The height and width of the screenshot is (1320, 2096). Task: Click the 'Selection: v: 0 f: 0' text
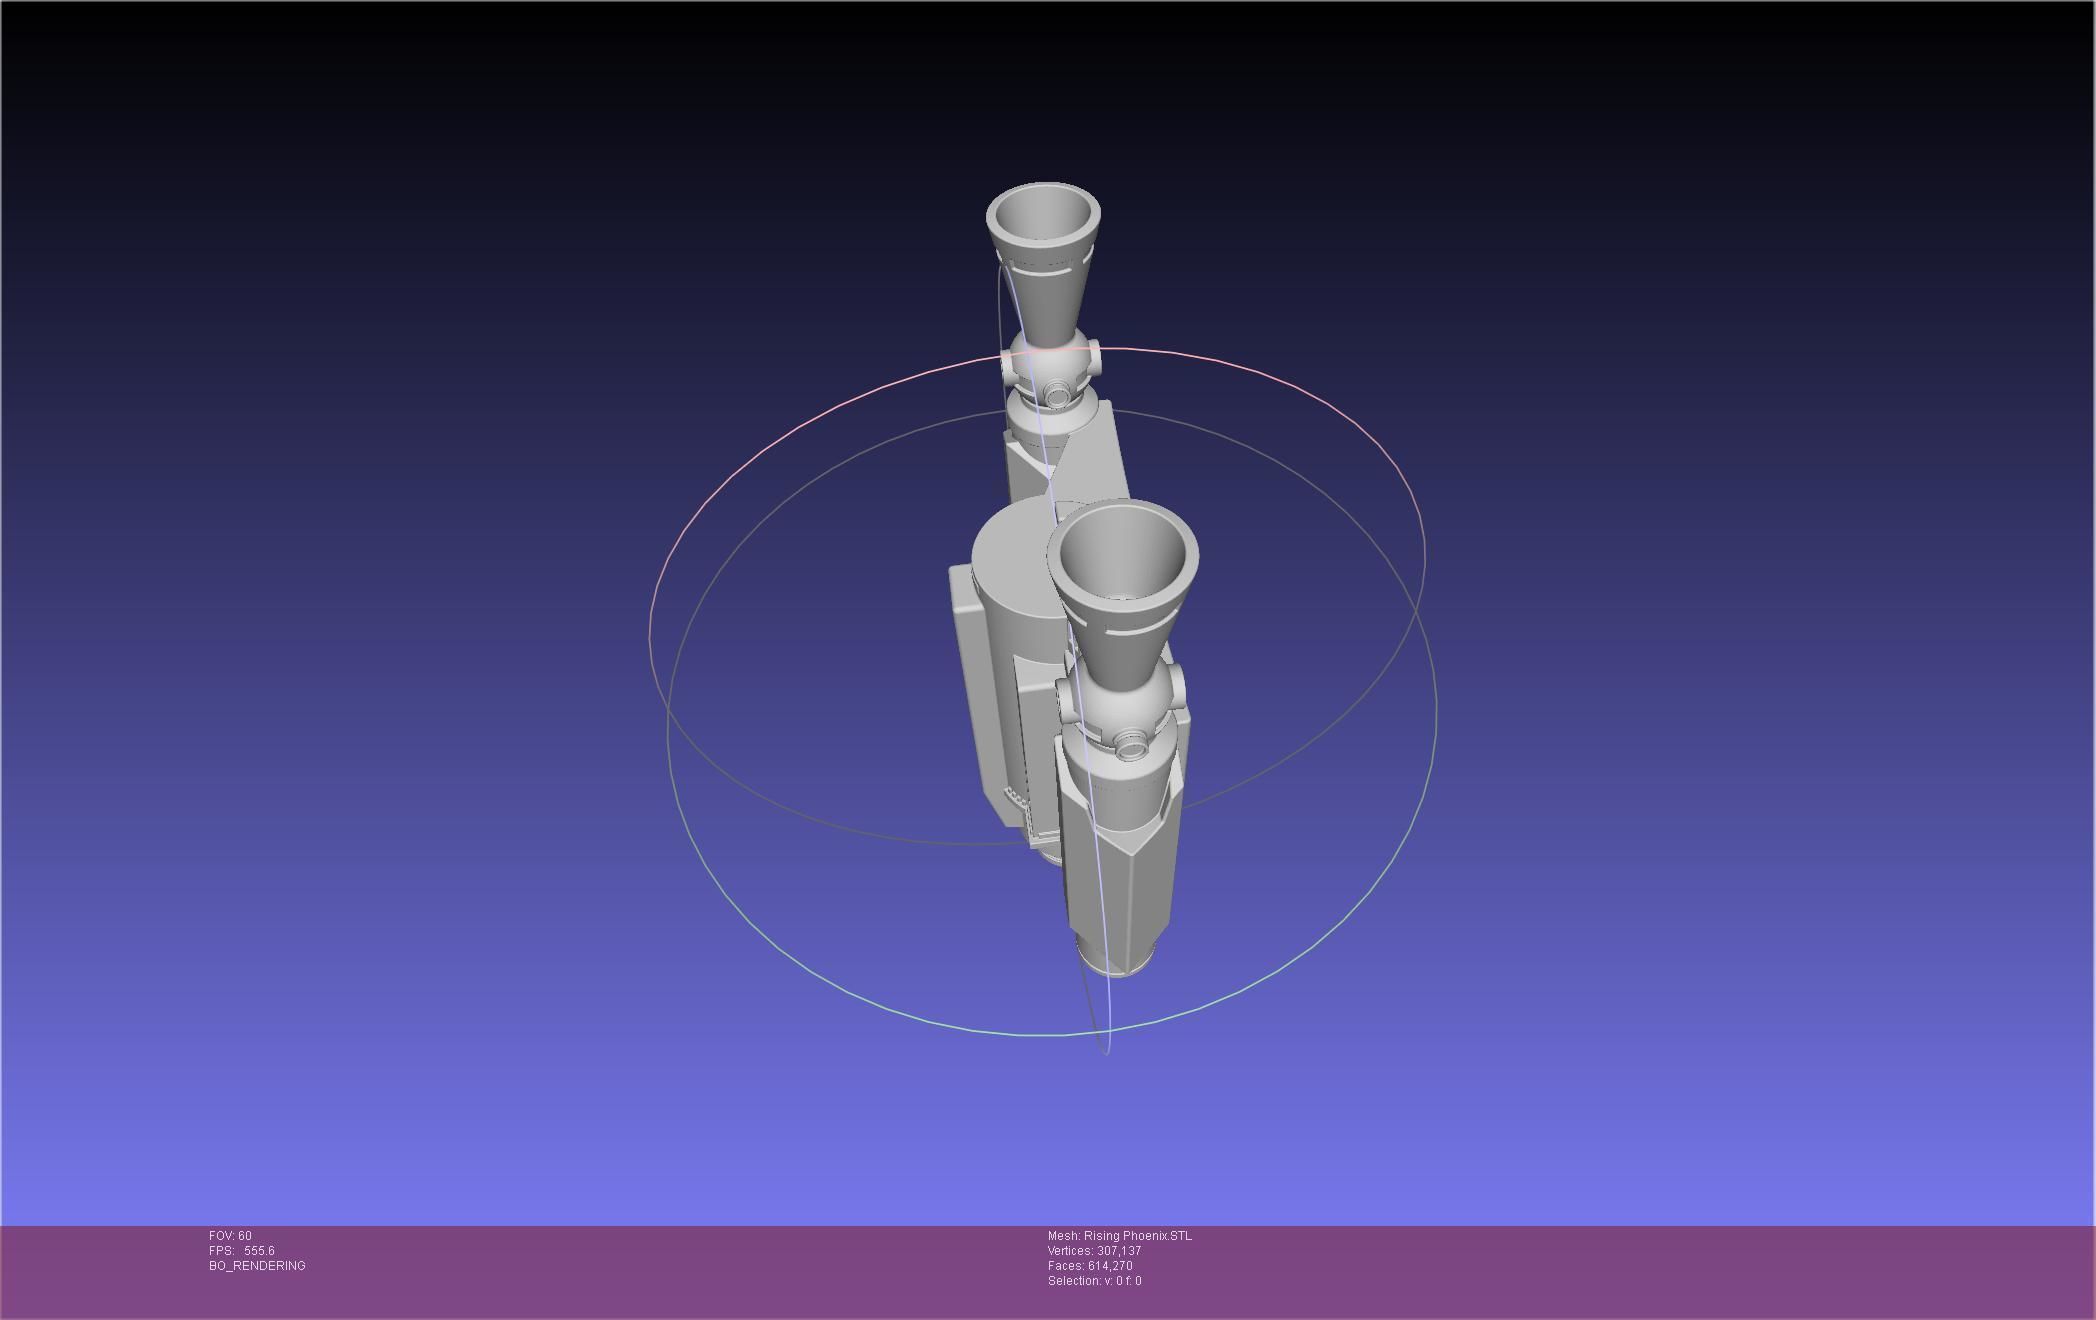(1095, 1281)
